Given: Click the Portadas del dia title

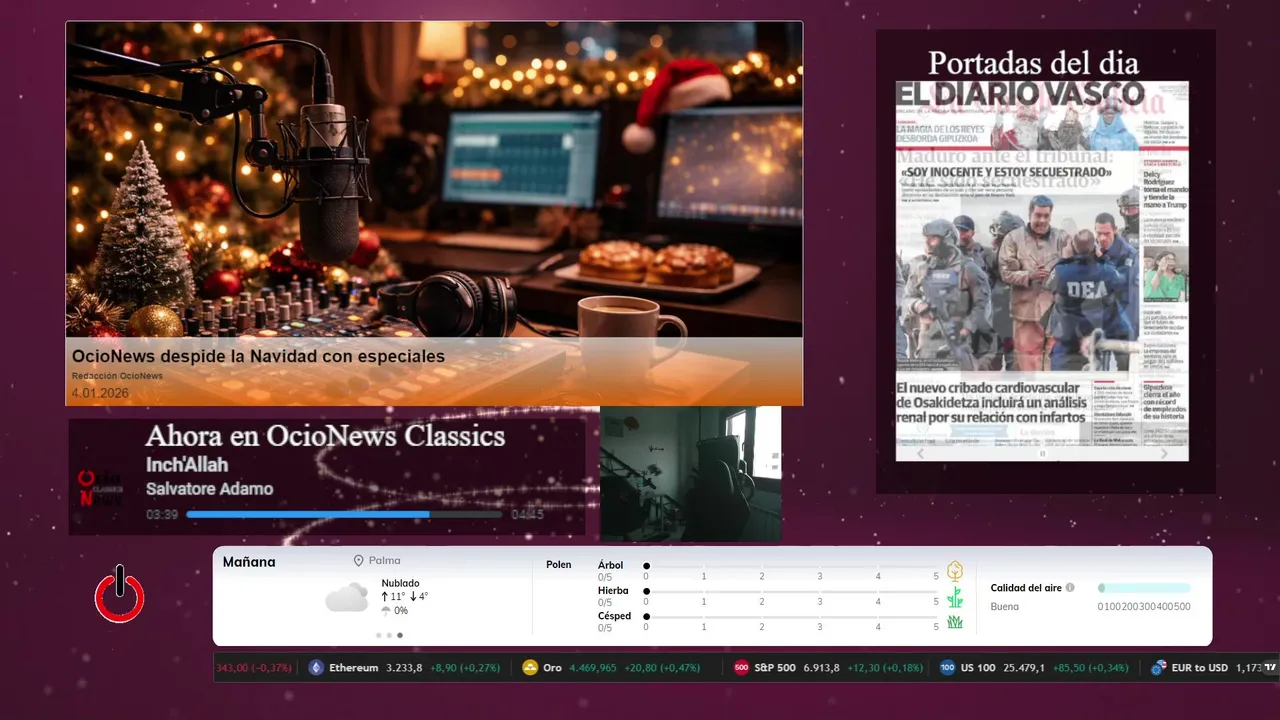Looking at the screenshot, I should 1033,63.
